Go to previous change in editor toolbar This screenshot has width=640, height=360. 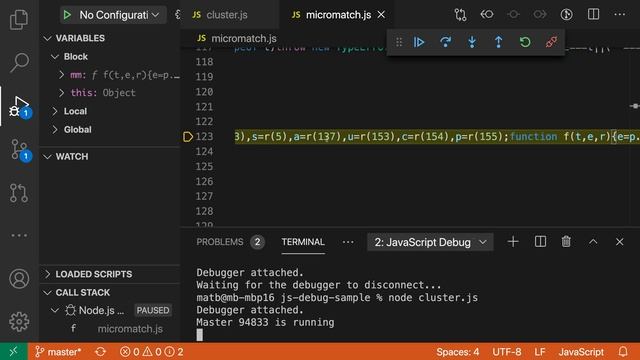click(x=487, y=15)
